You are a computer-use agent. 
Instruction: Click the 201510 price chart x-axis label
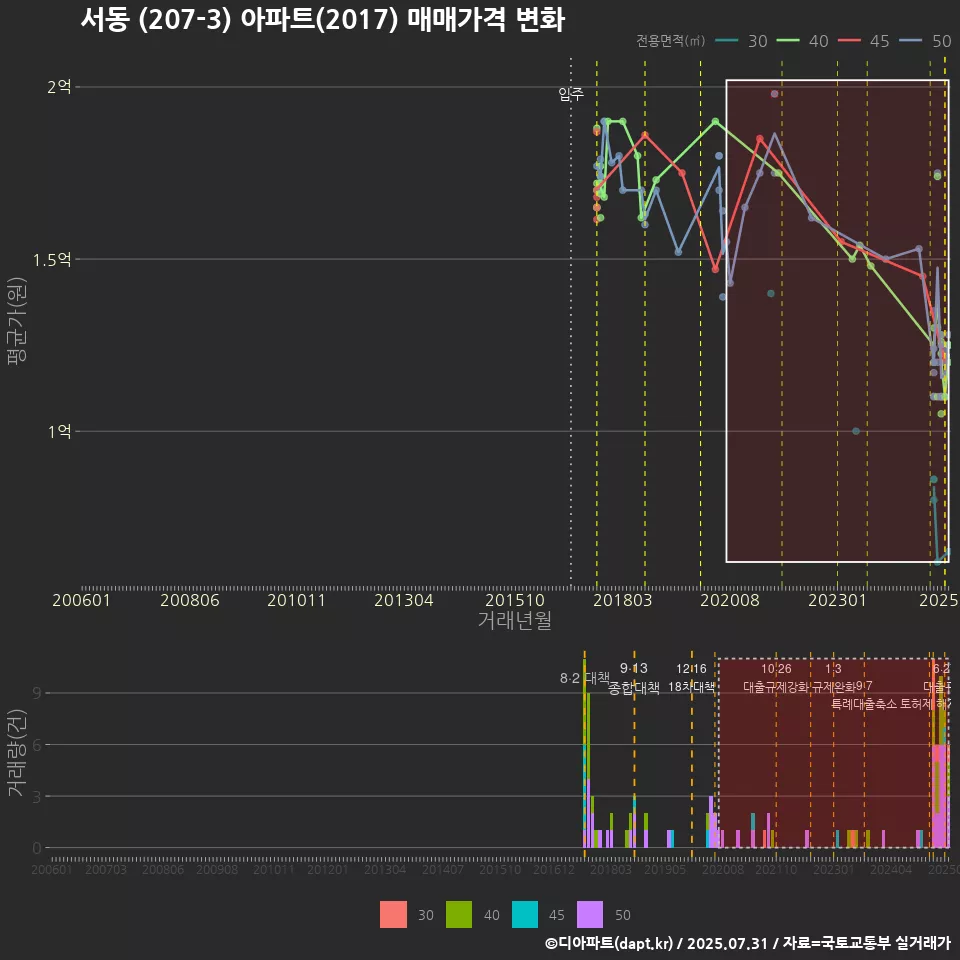(x=515, y=600)
